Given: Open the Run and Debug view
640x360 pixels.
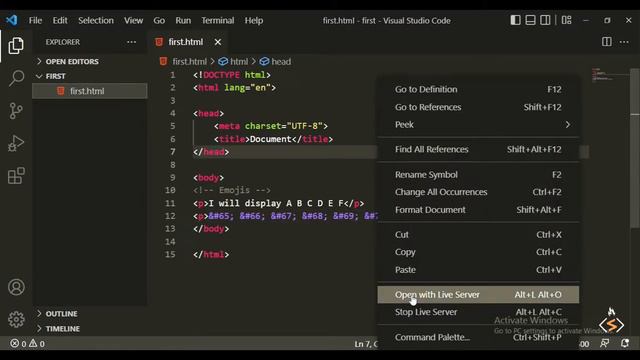Looking at the screenshot, I should pyautogui.click(x=16, y=143).
